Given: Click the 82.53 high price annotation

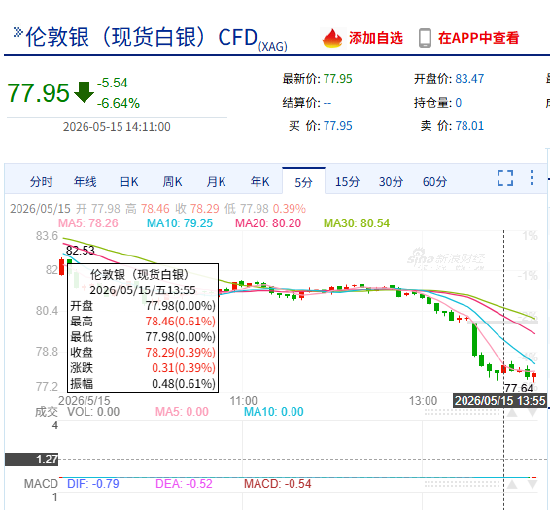Looking at the screenshot, I should 80,251.
